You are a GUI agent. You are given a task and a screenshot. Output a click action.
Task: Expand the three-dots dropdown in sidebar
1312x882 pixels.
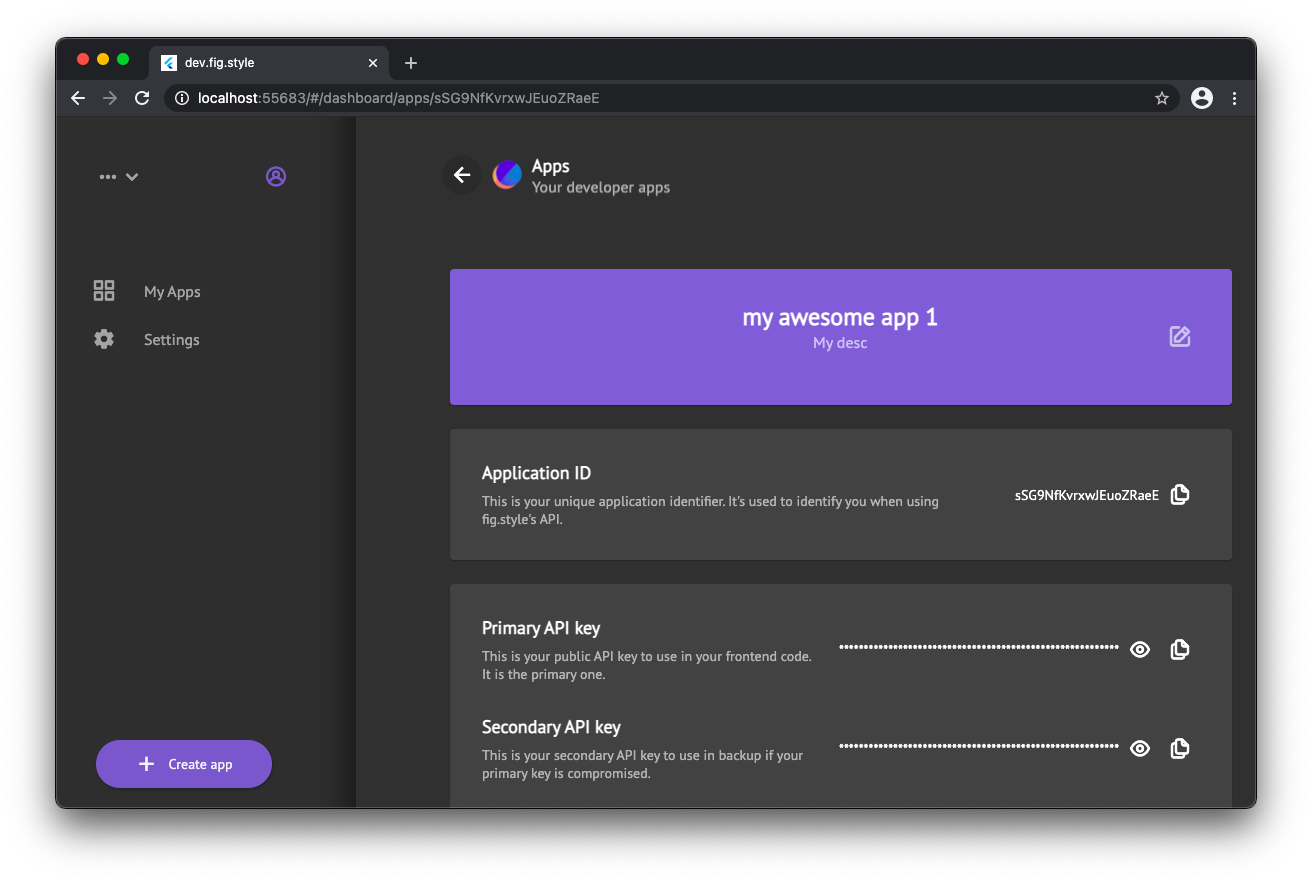[118, 177]
